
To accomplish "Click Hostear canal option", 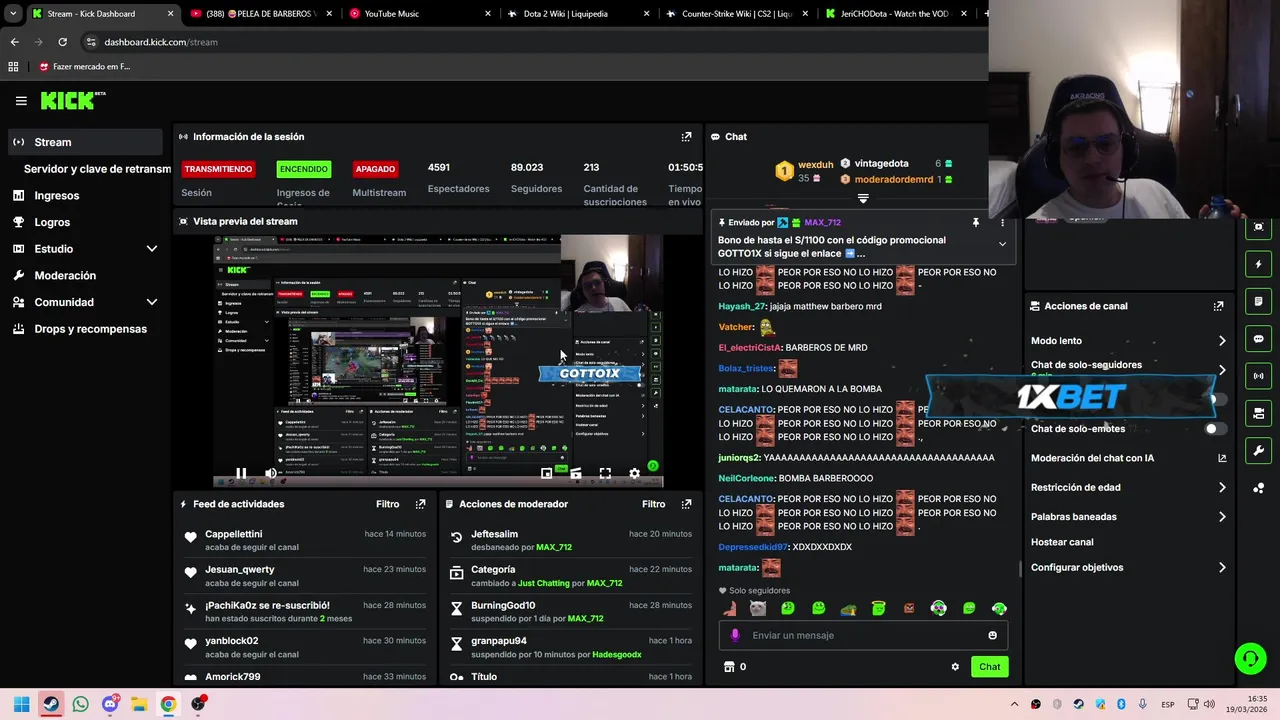I will (x=1062, y=542).
